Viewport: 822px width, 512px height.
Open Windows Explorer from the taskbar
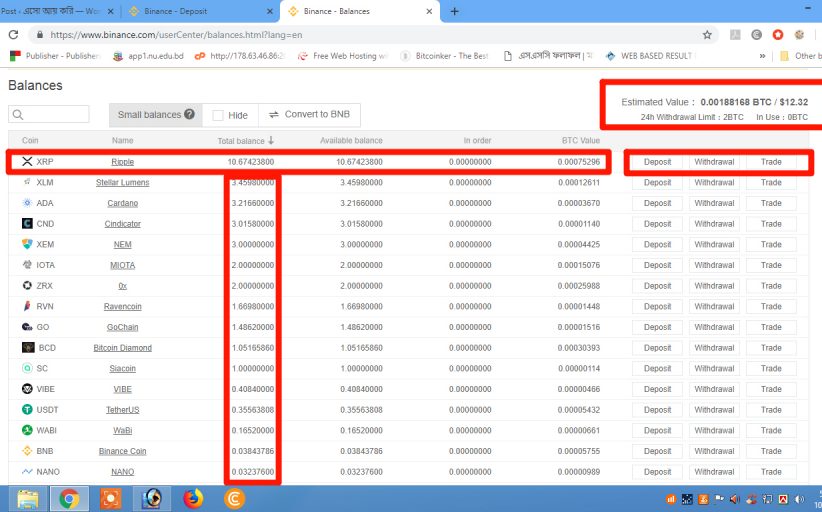[28, 498]
